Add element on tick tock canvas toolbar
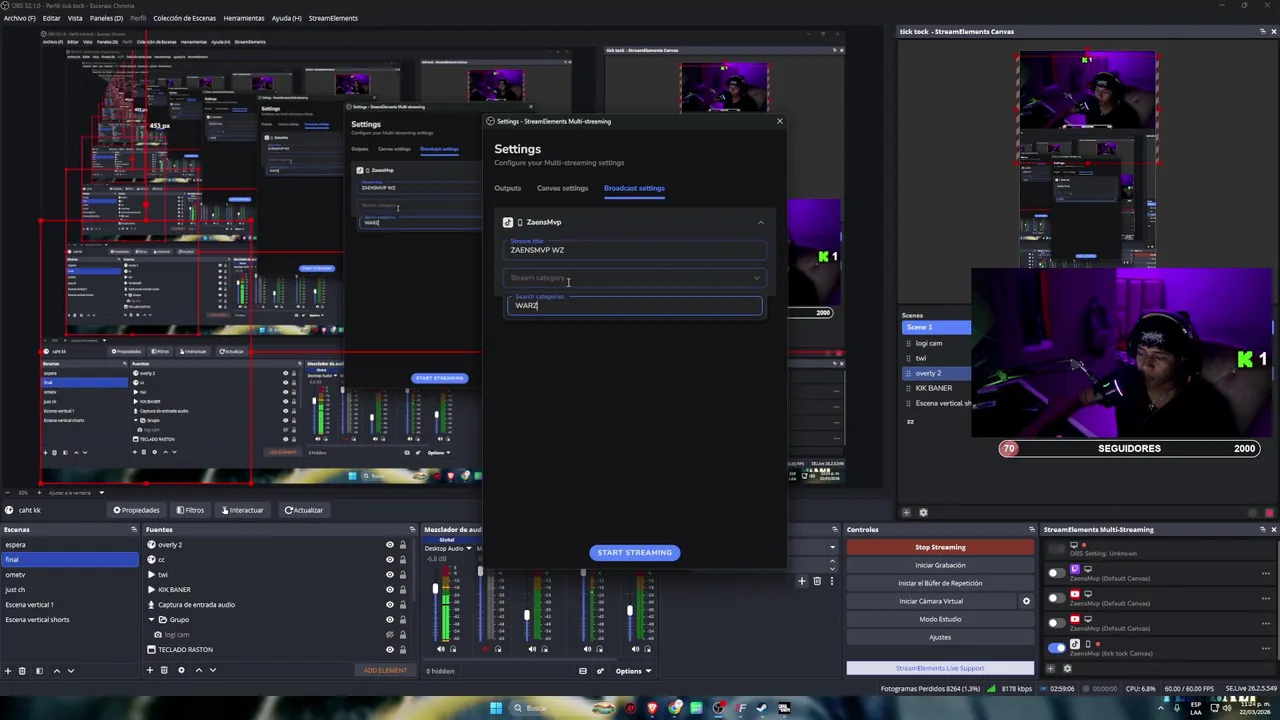The width and height of the screenshot is (1280, 720). coord(906,513)
